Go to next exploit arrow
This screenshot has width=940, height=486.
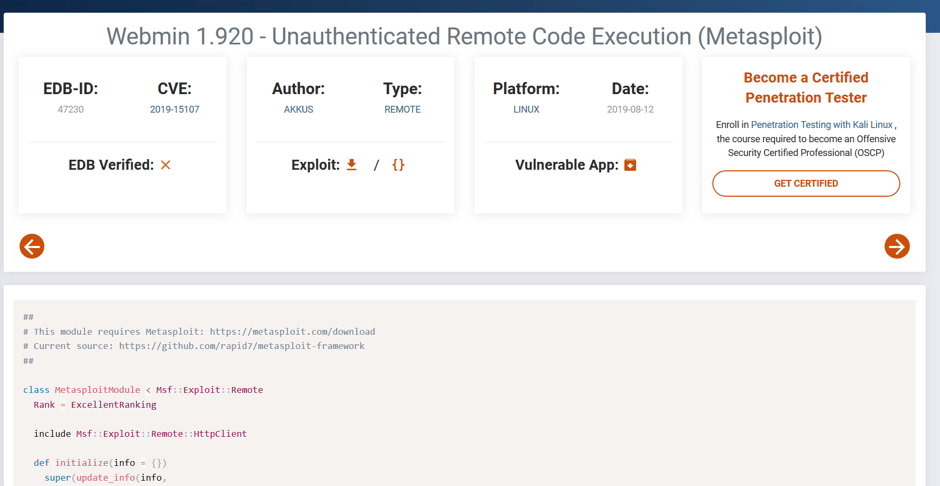[x=897, y=246]
